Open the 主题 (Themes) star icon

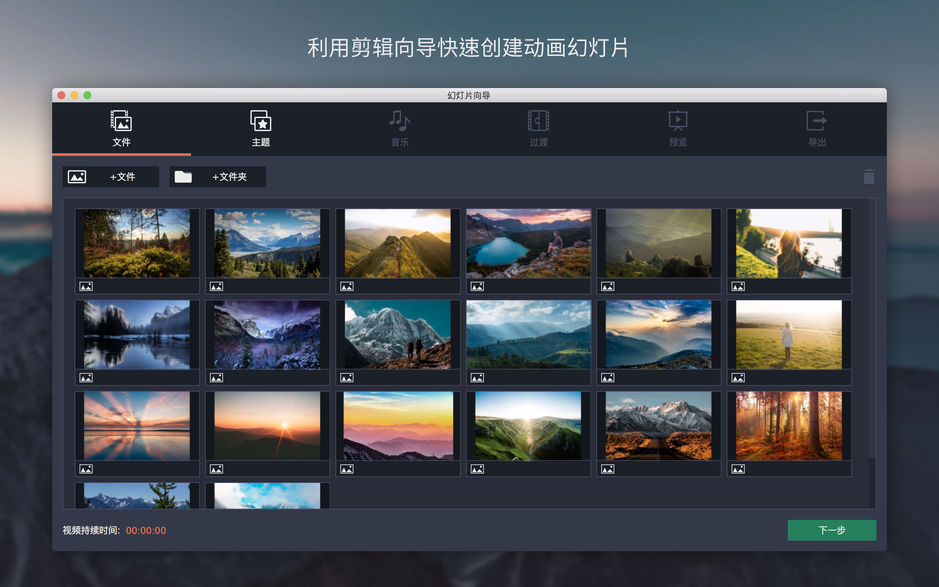tap(260, 122)
